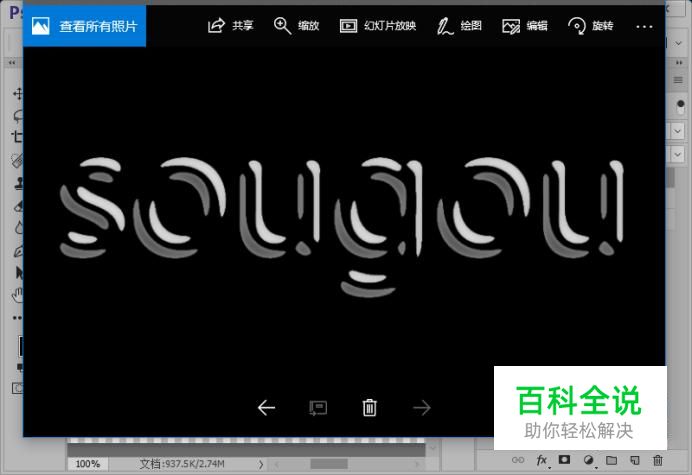
Task: Create adjustment layer half-circle icon
Action: pyautogui.click(x=588, y=460)
